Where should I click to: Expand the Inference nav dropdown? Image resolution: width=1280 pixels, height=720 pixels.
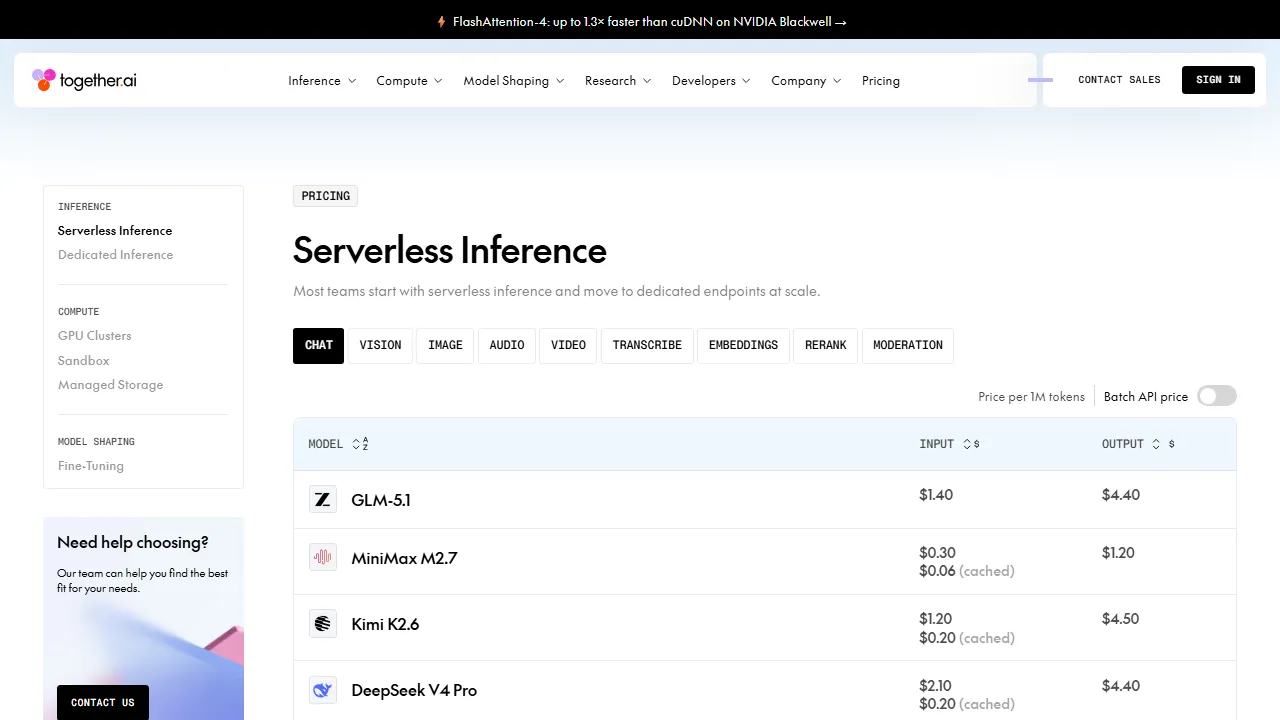point(322,81)
